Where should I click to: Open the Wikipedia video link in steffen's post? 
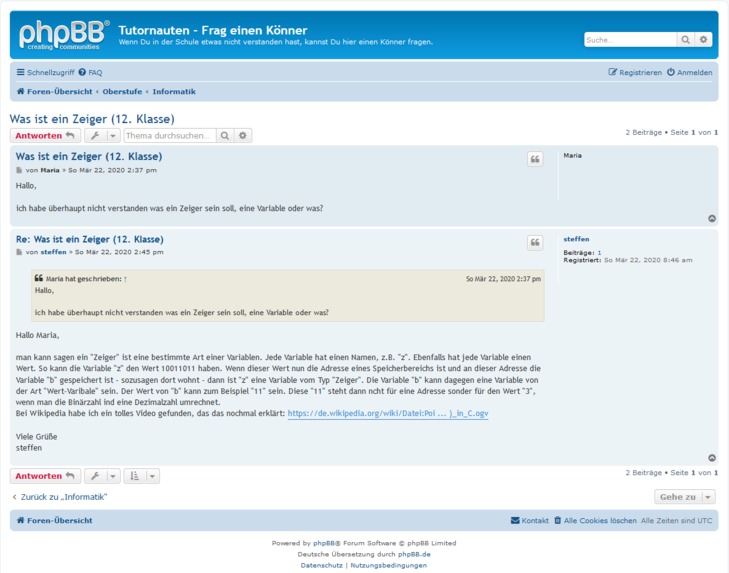(x=388, y=413)
